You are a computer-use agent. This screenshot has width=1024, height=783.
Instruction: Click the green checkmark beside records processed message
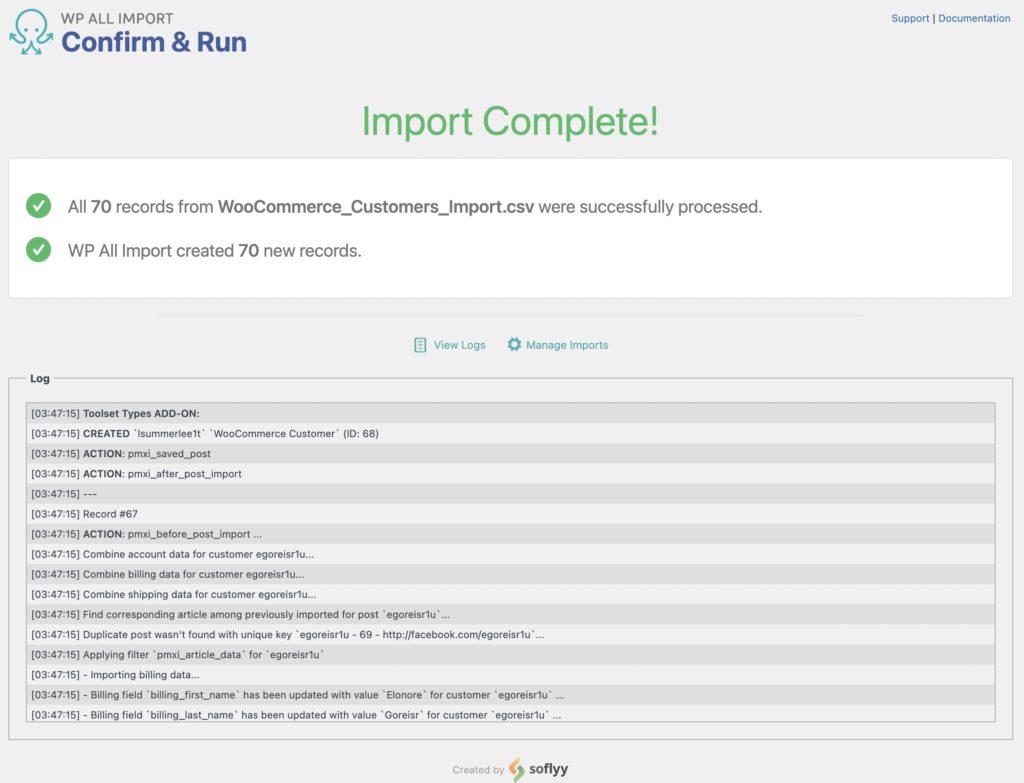coord(37,206)
